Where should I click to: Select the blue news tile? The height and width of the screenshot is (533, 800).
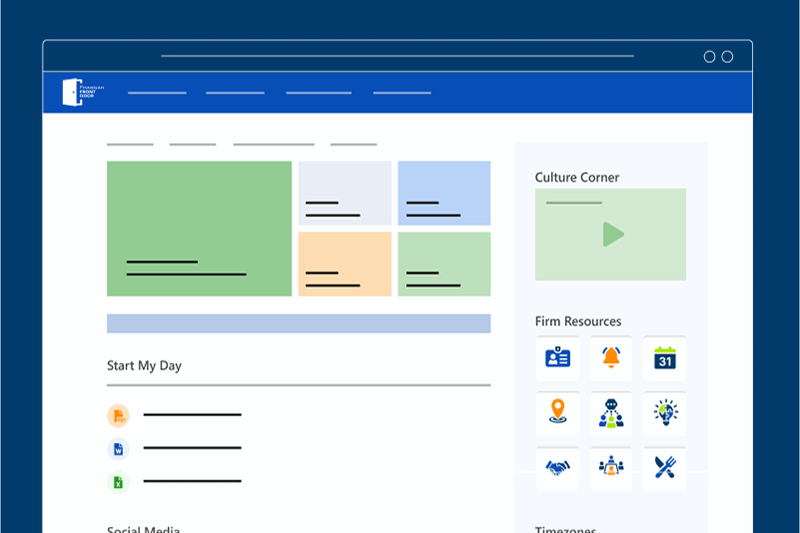pos(444,193)
